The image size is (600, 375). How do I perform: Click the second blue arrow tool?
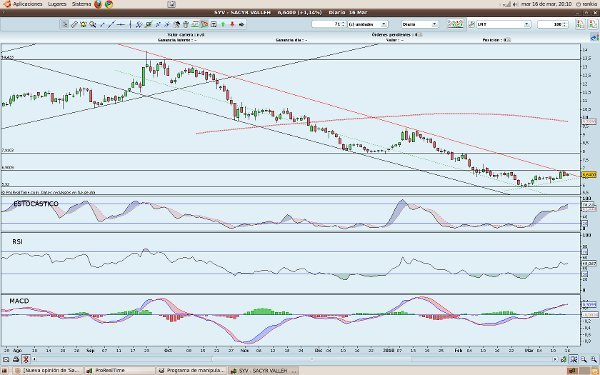[167, 24]
